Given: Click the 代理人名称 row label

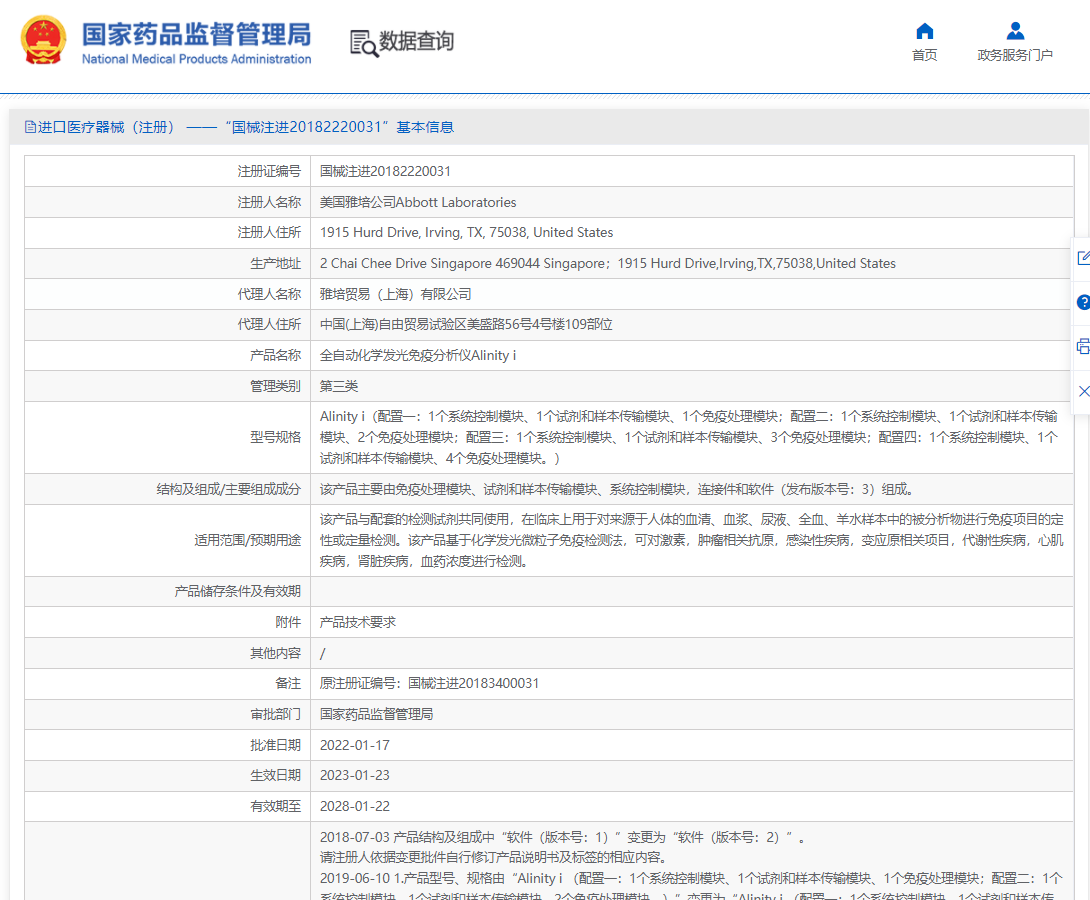Looking at the screenshot, I should click(x=269, y=294).
